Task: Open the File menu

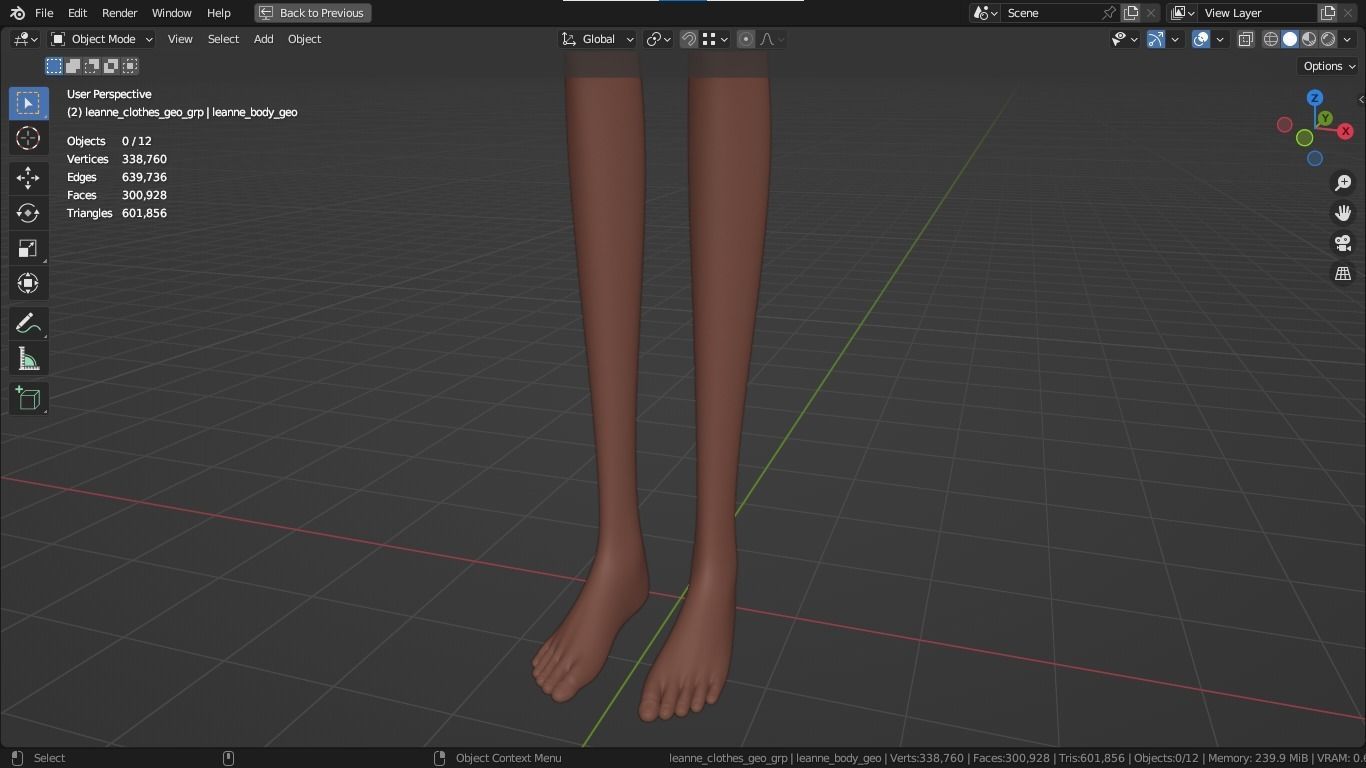Action: (44, 13)
